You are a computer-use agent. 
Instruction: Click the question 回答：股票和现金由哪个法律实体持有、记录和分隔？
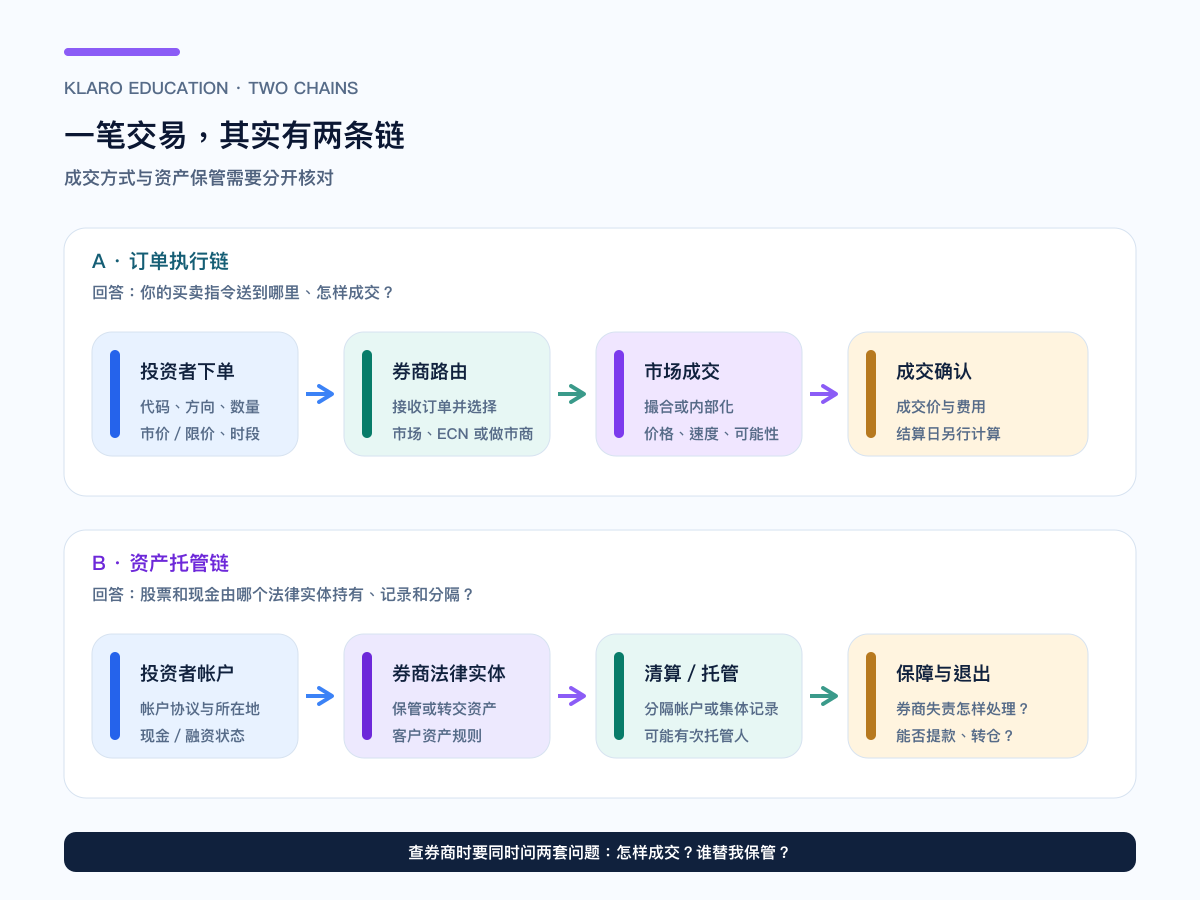point(283,595)
